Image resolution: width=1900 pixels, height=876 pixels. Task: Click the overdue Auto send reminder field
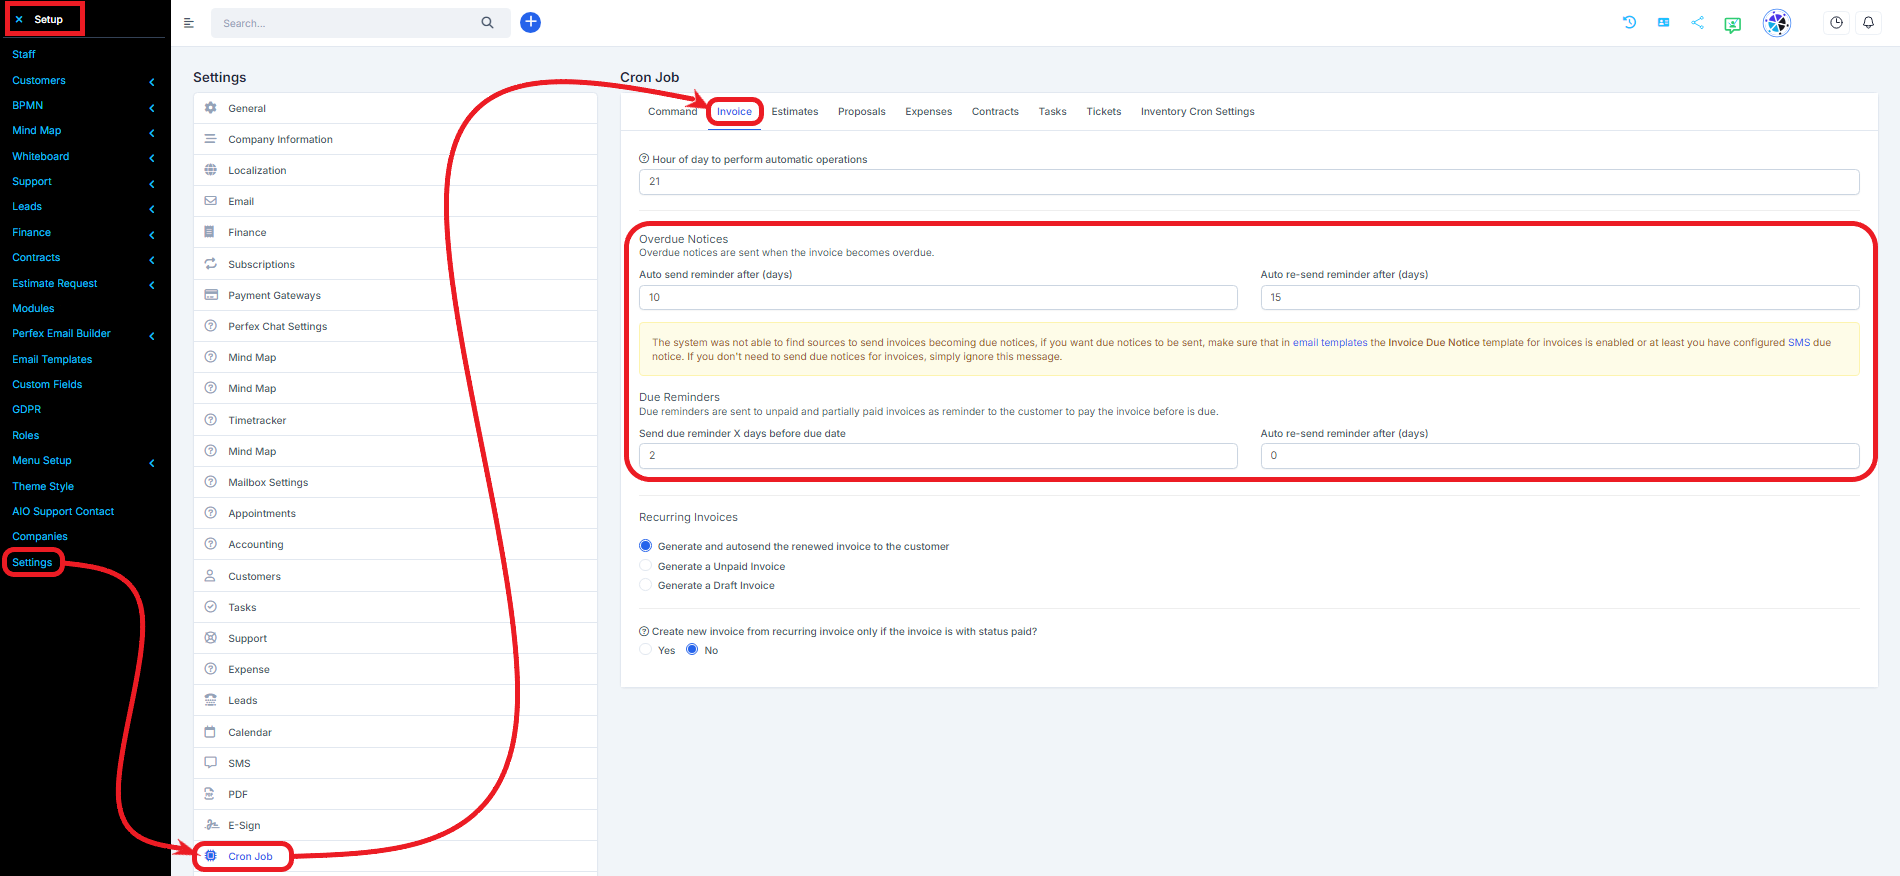point(938,297)
